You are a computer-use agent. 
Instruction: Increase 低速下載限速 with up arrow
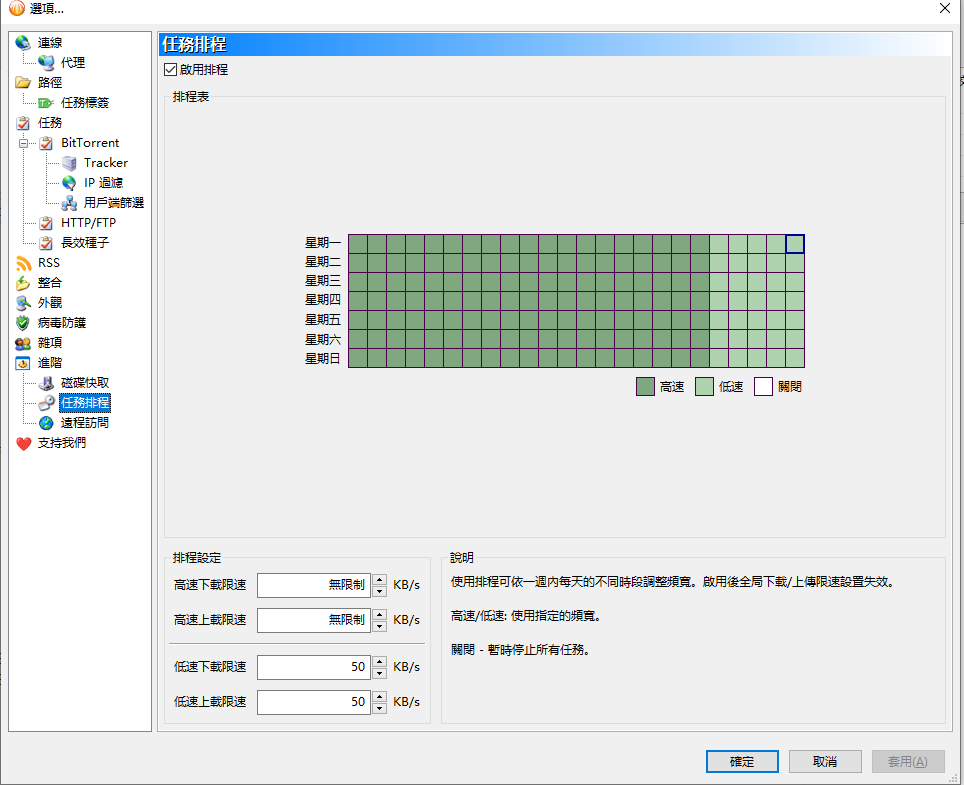pos(379,661)
